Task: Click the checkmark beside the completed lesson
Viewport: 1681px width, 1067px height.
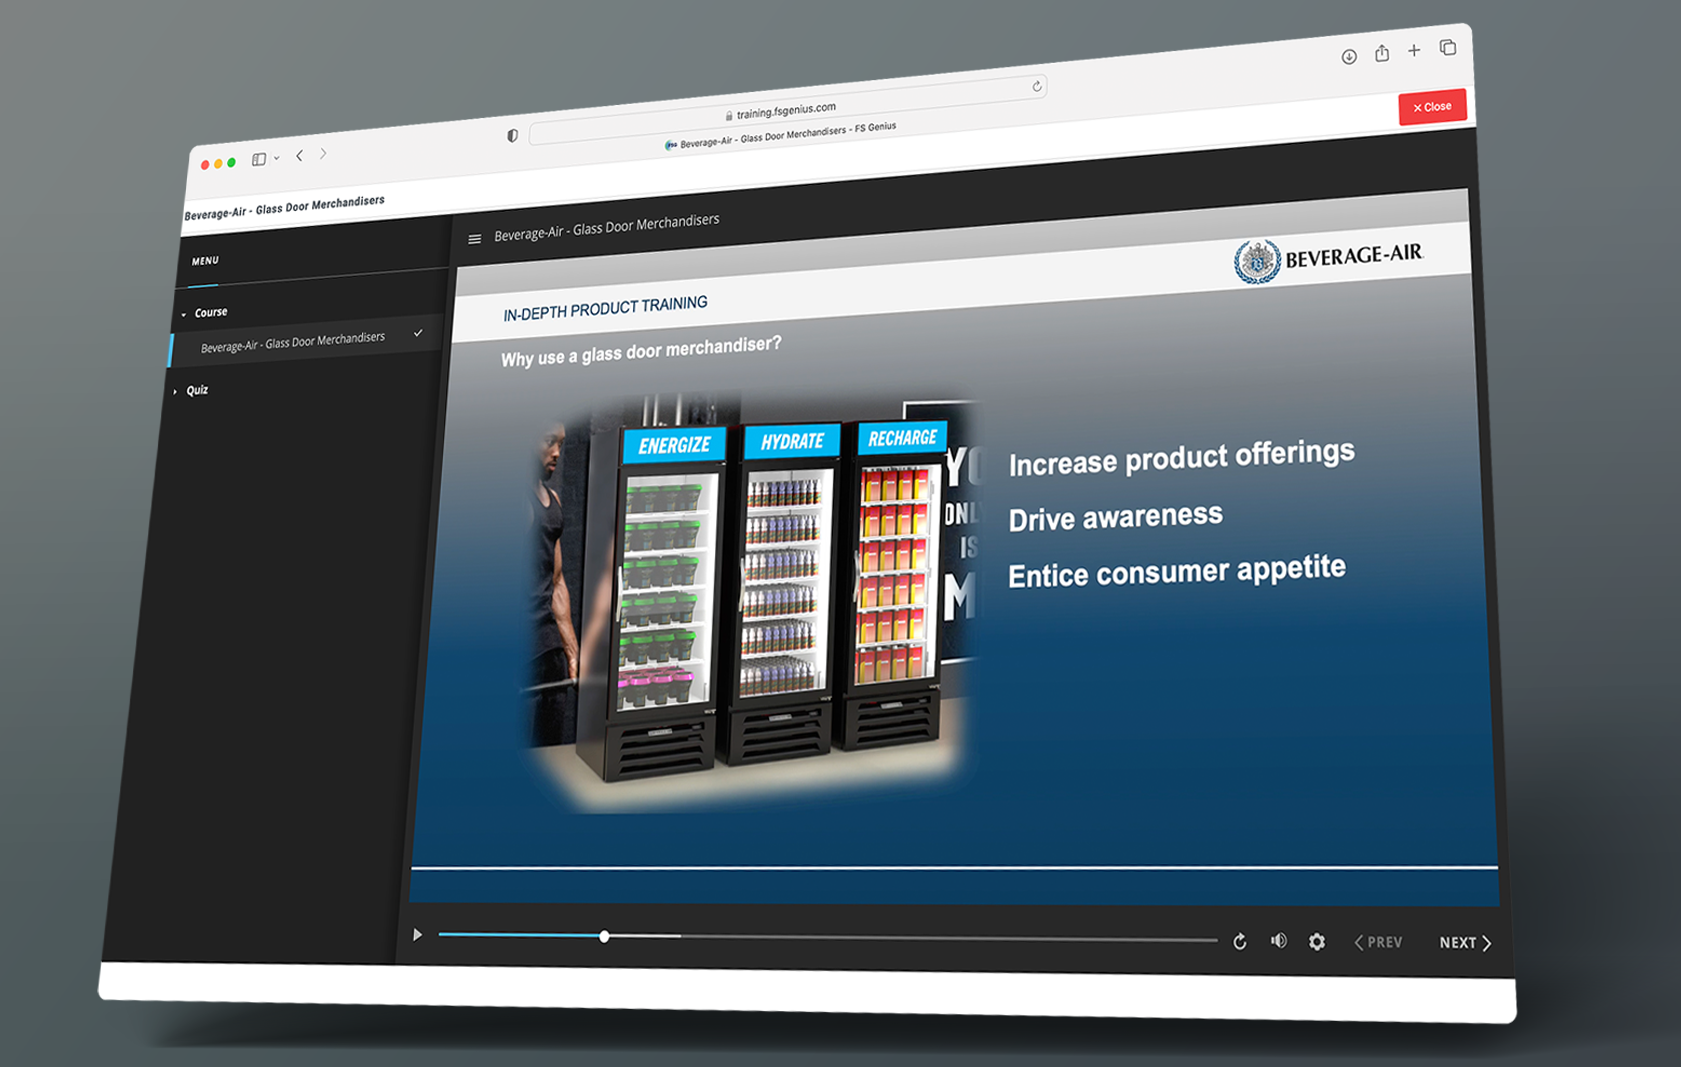Action: (x=418, y=333)
